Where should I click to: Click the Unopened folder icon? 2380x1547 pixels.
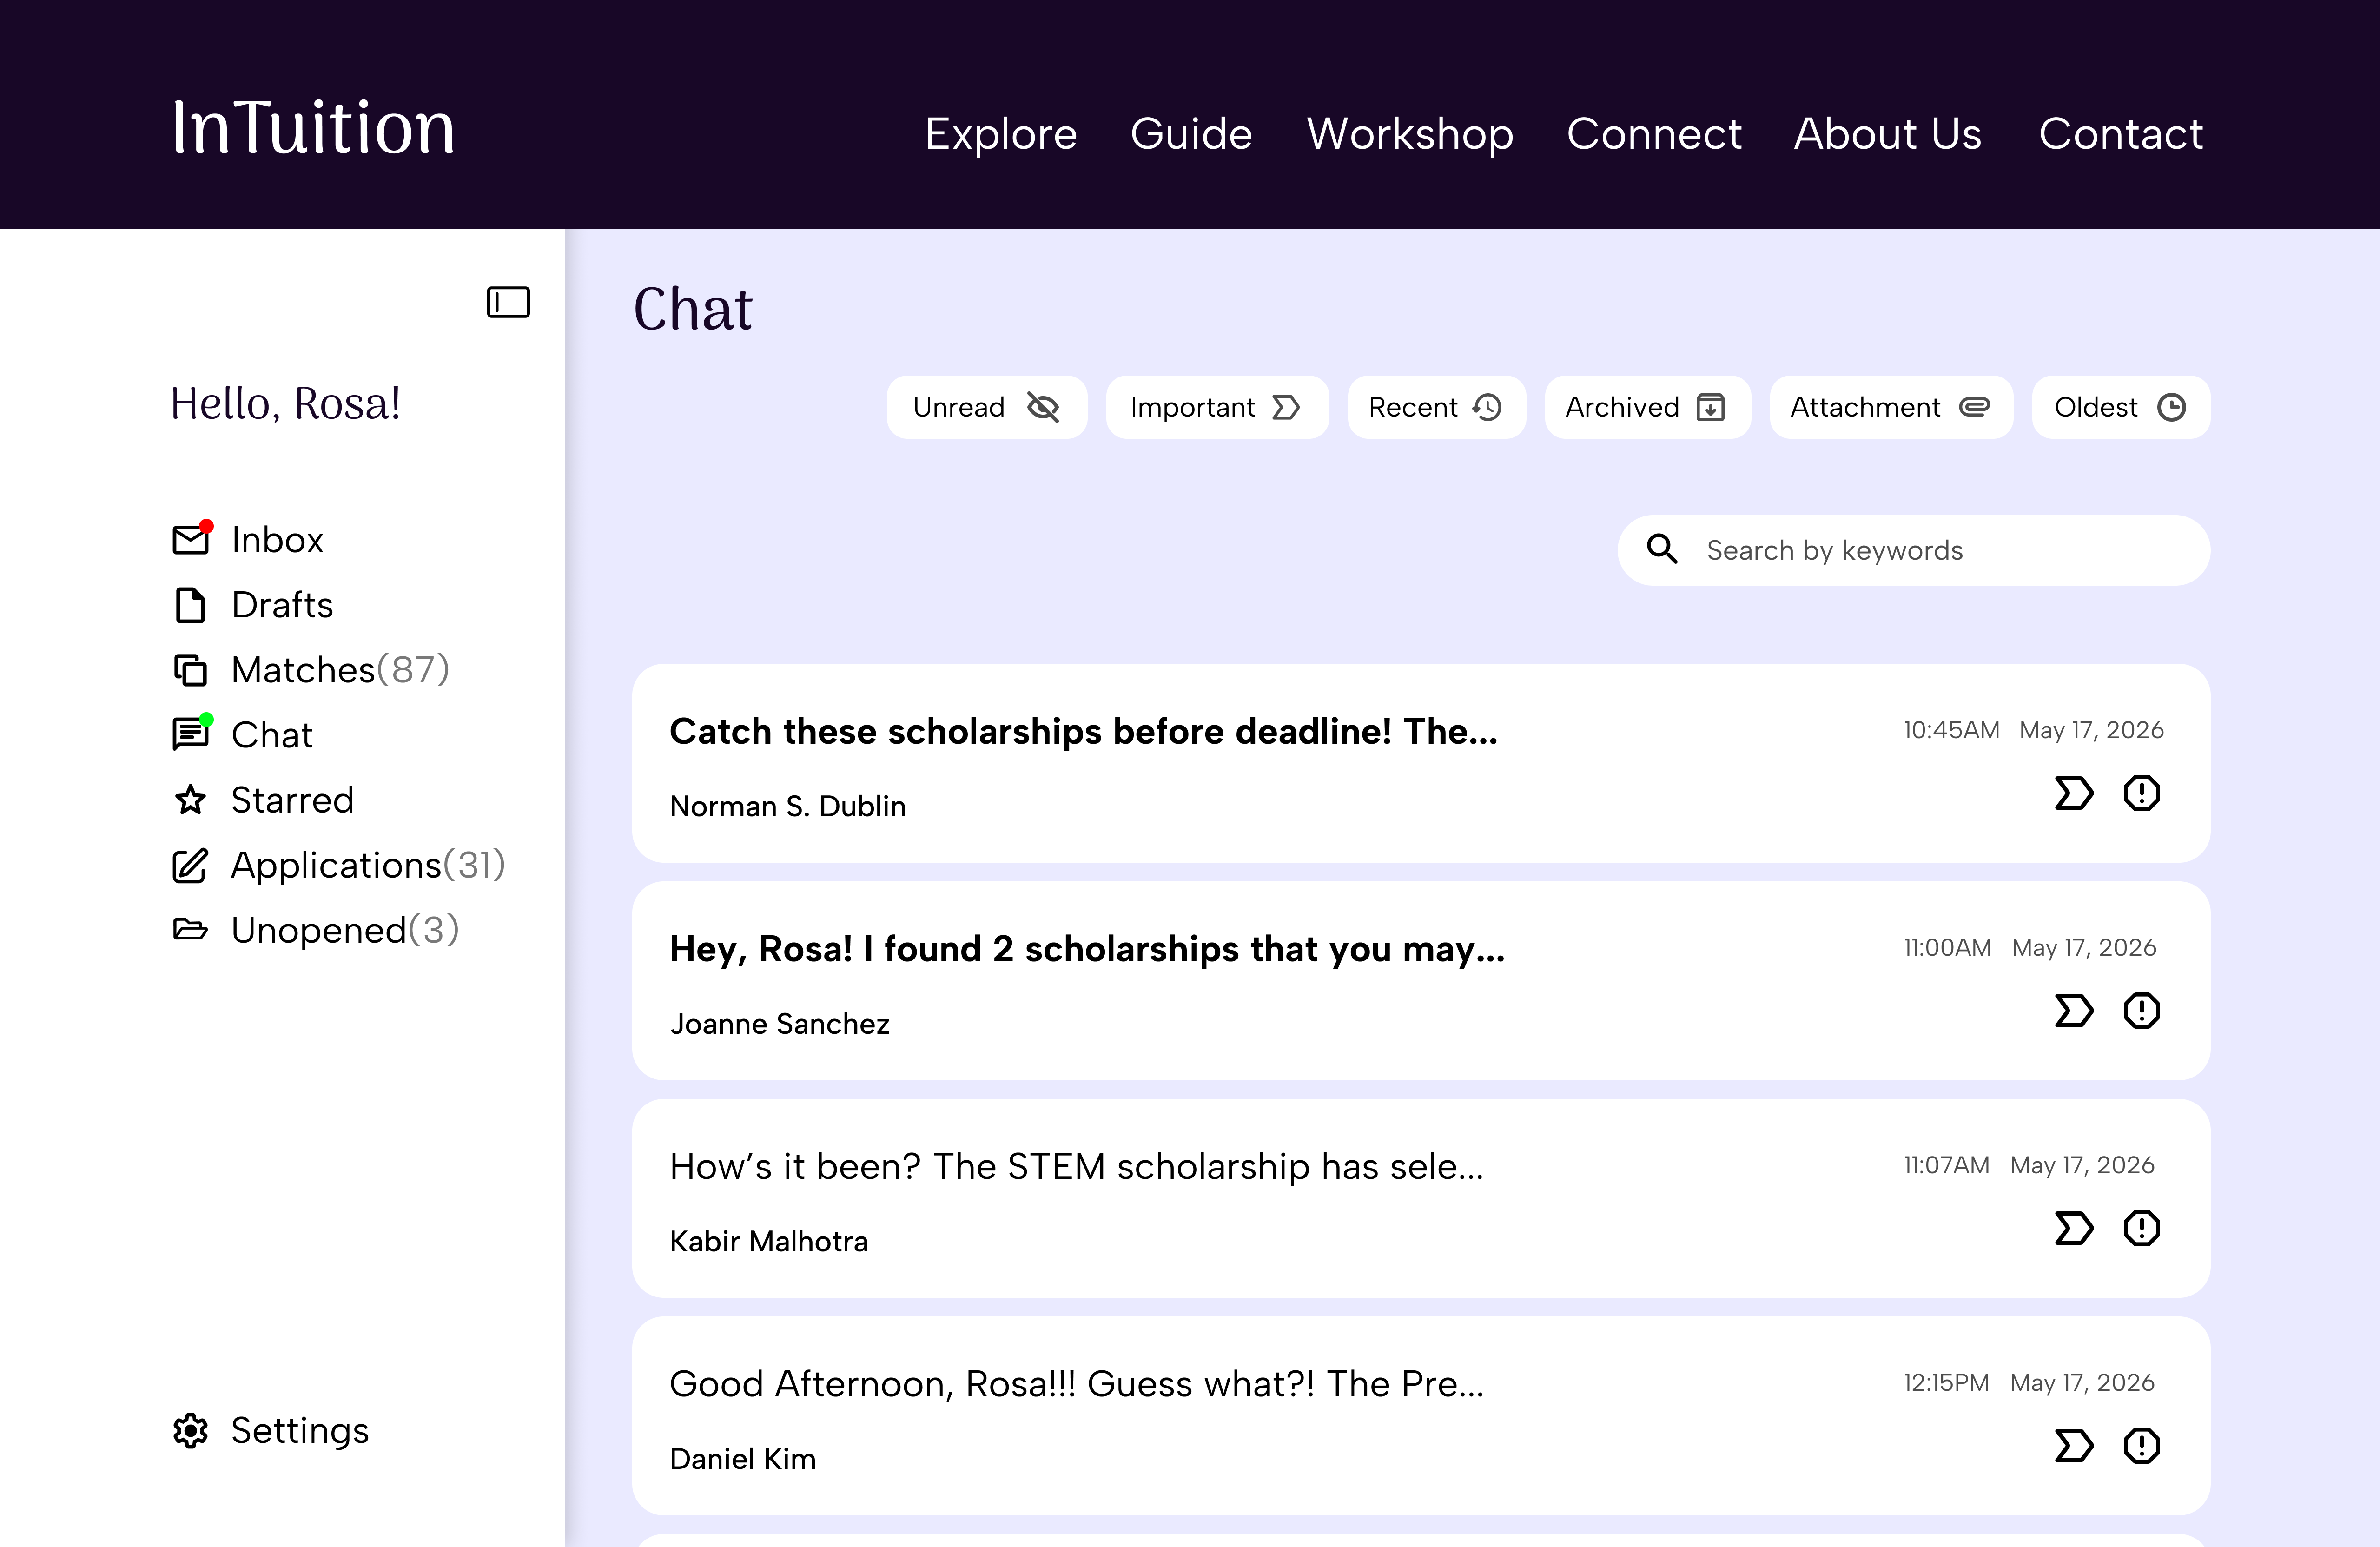[x=190, y=930]
